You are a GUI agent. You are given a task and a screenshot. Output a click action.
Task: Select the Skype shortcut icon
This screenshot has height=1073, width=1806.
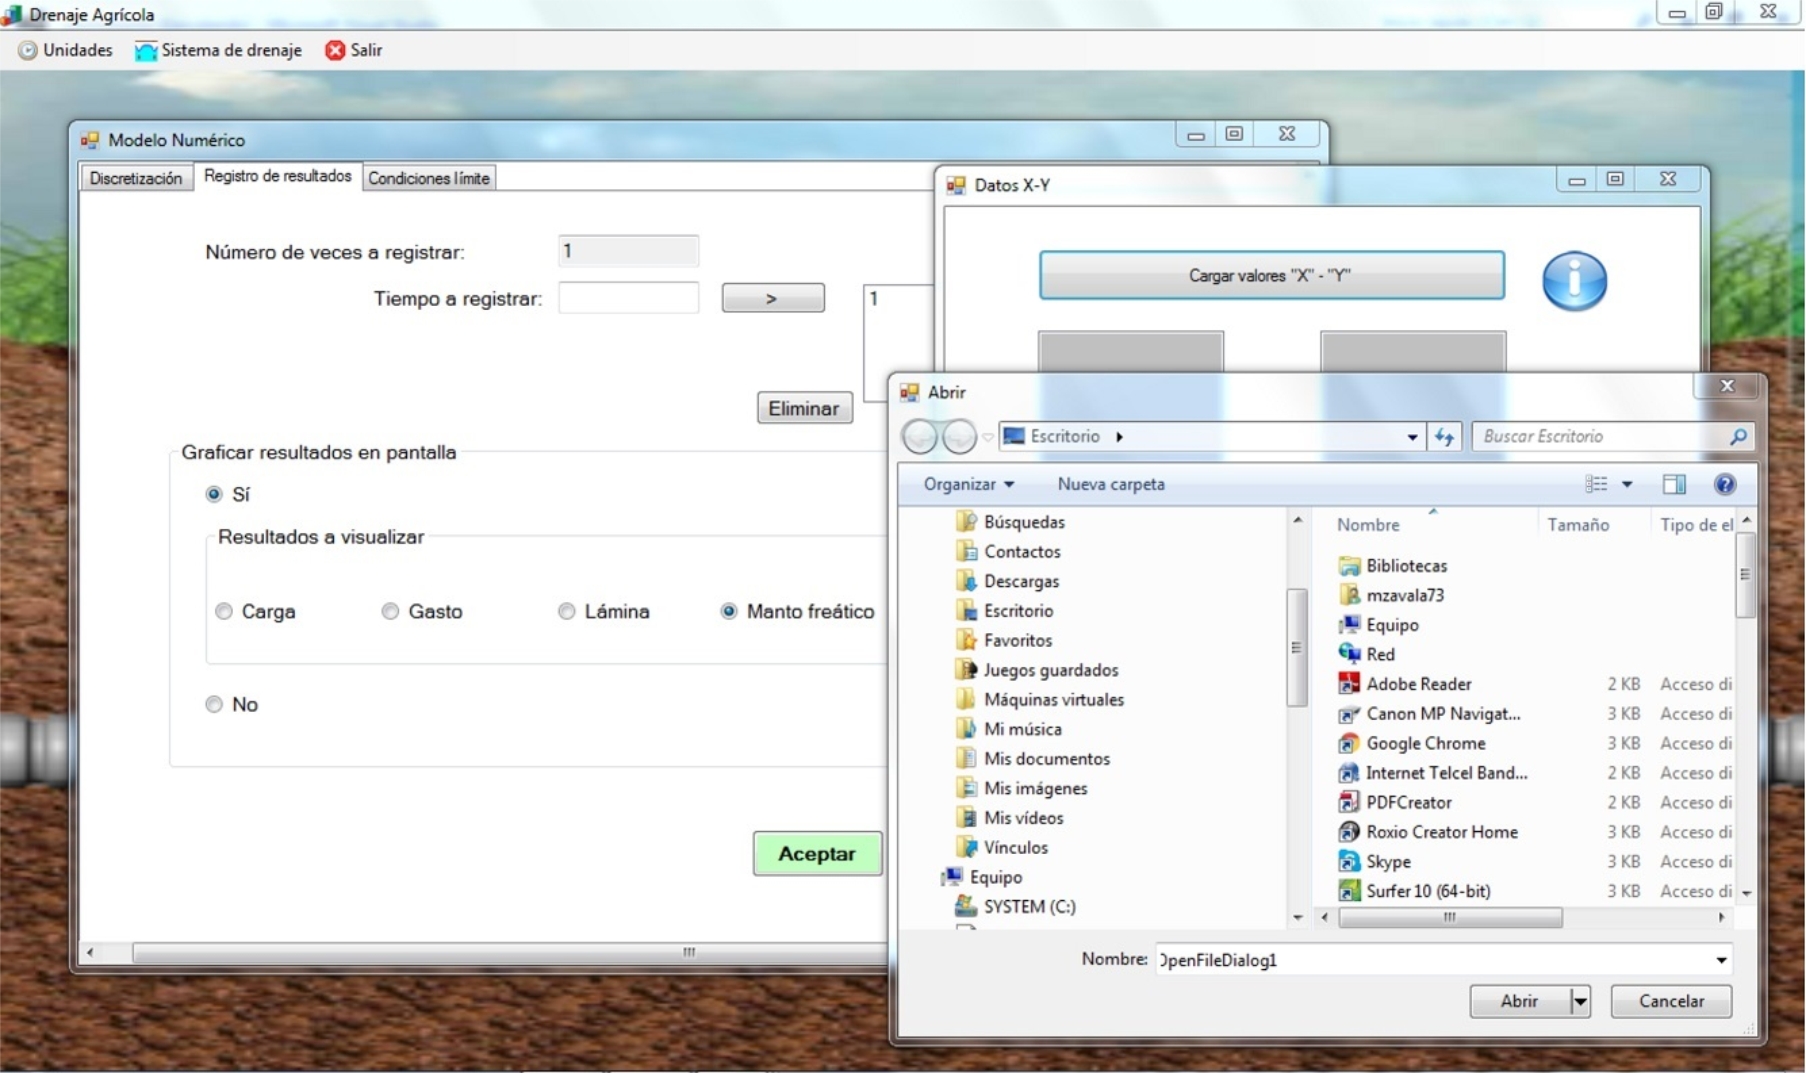[1349, 861]
